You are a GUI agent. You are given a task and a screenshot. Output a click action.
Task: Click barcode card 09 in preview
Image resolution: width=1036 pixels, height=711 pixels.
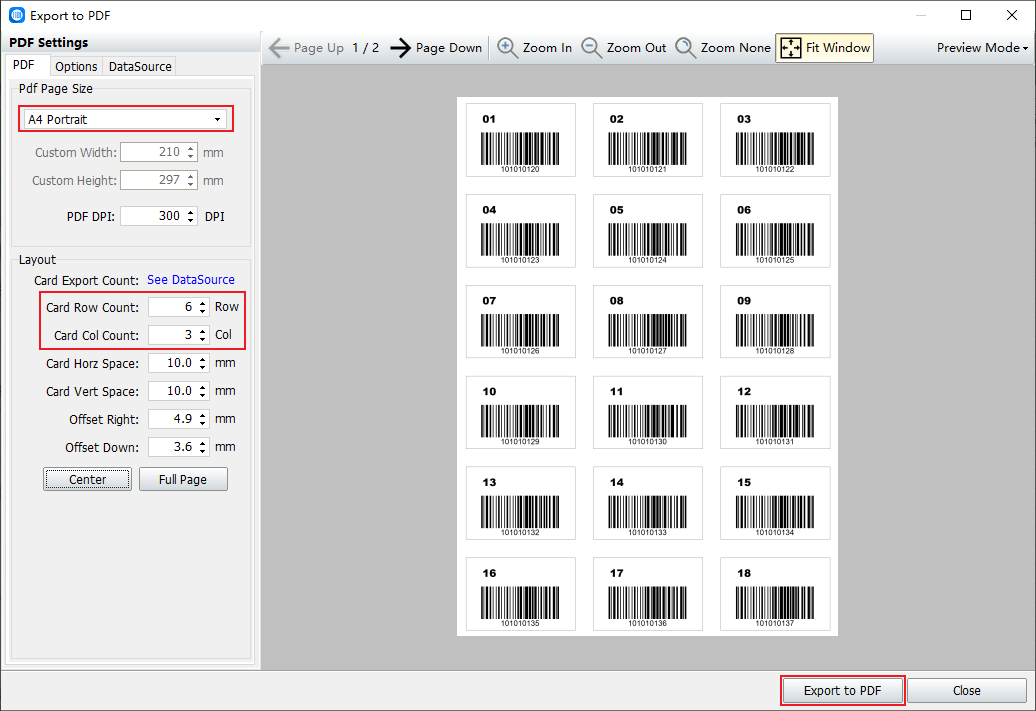775,322
